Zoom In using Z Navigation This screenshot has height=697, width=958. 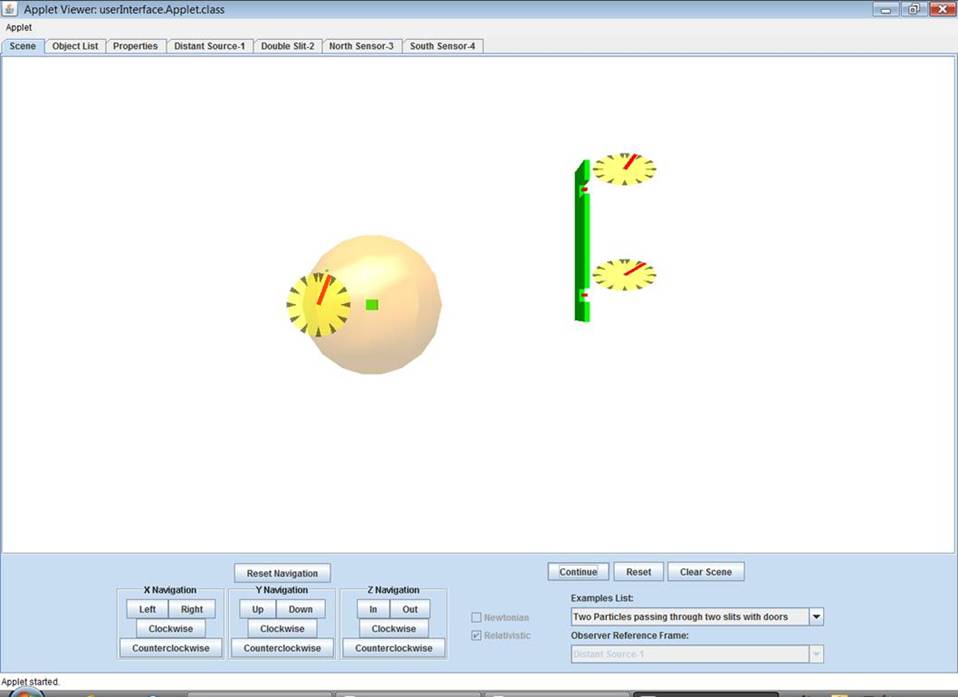tap(373, 609)
